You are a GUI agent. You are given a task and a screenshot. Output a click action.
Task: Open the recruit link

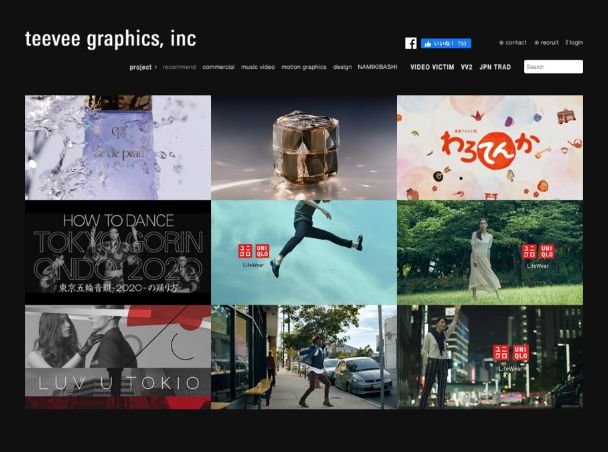[546, 43]
